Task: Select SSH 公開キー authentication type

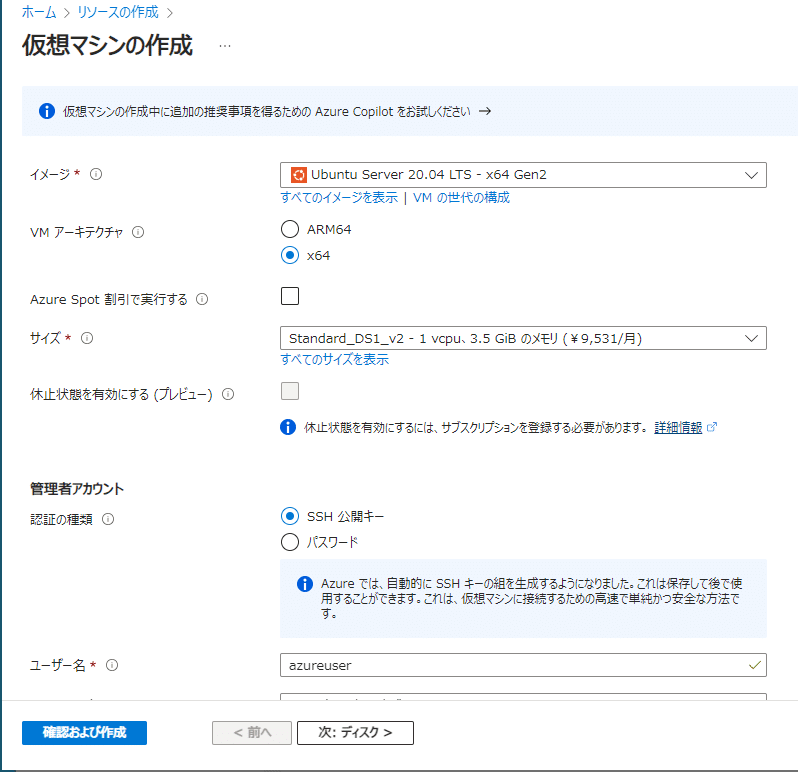Action: (x=290, y=516)
